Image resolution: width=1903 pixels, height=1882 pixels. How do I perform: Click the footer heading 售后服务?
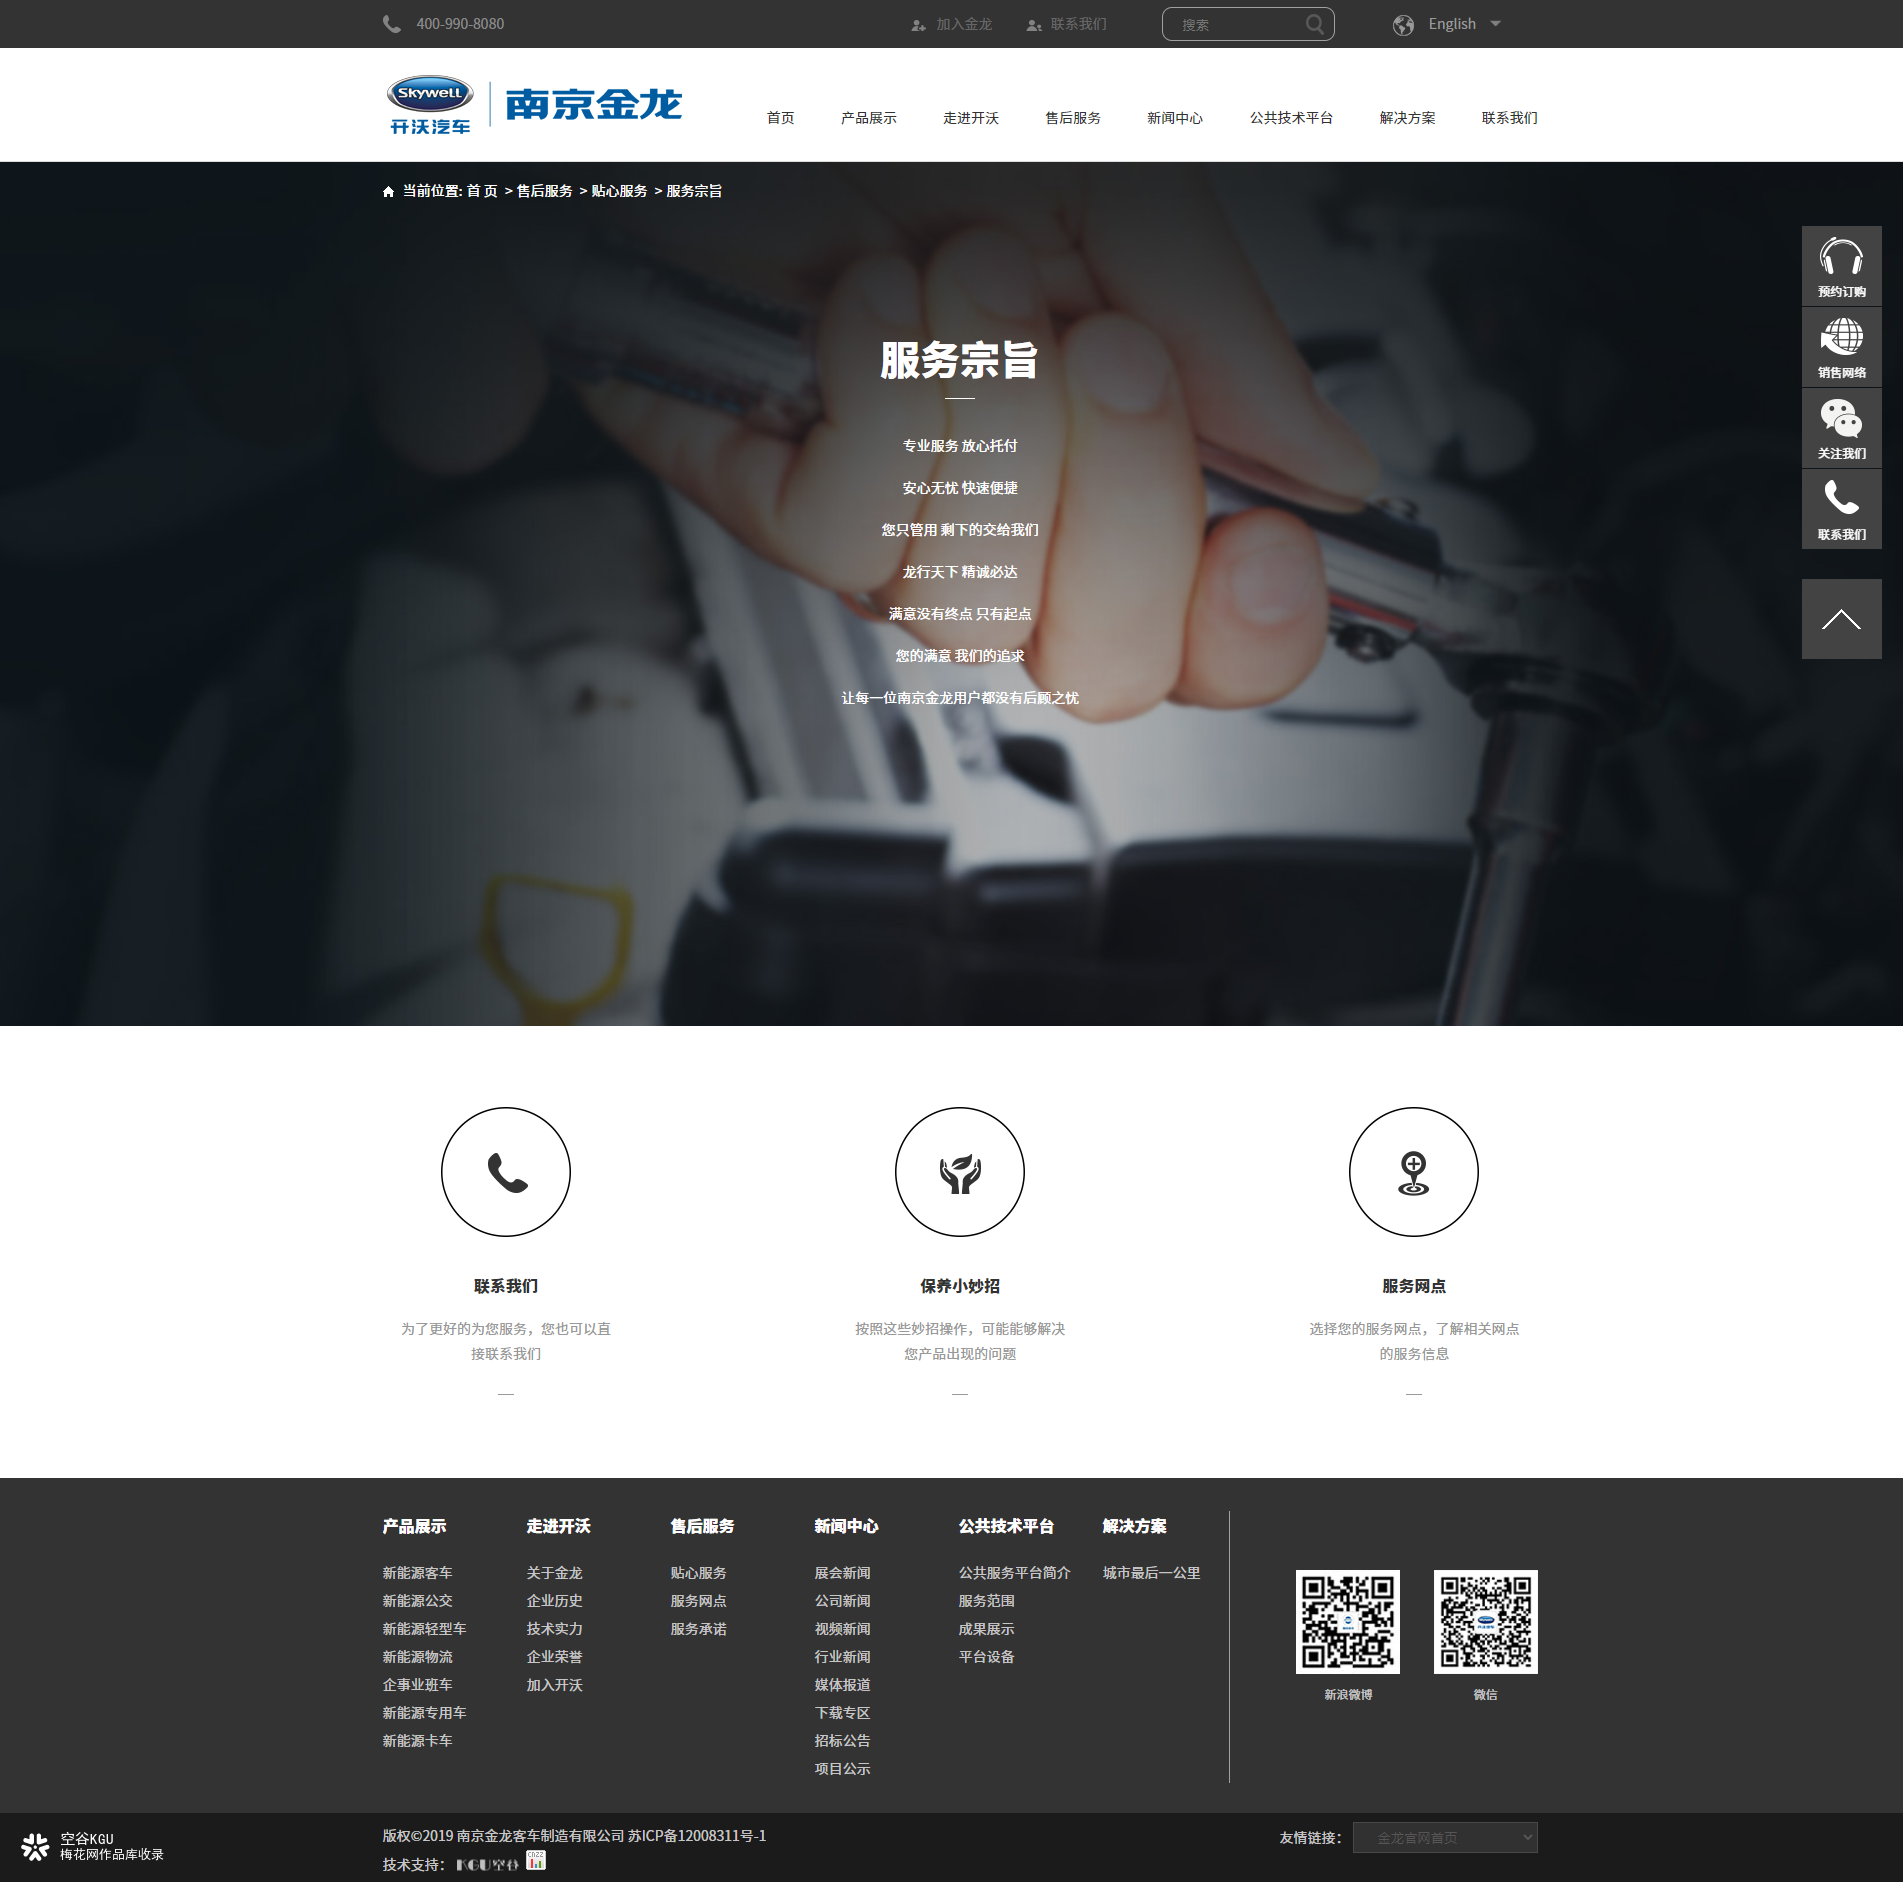click(x=703, y=1526)
